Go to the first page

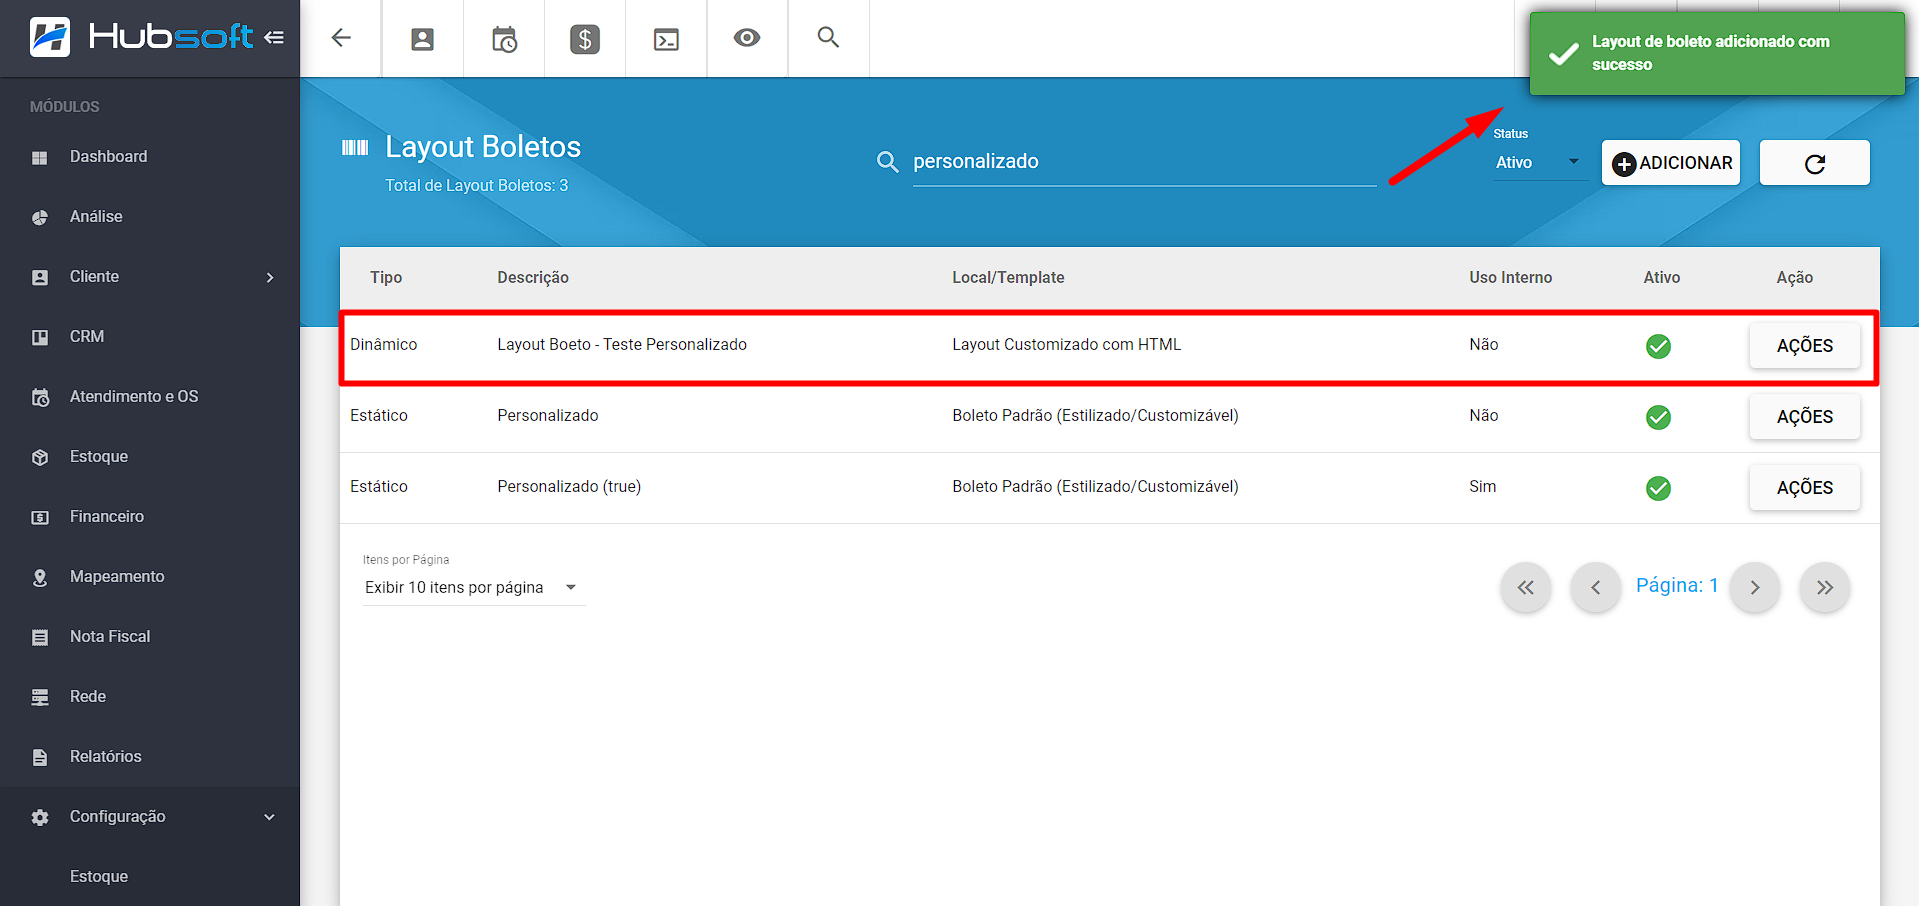(x=1525, y=587)
